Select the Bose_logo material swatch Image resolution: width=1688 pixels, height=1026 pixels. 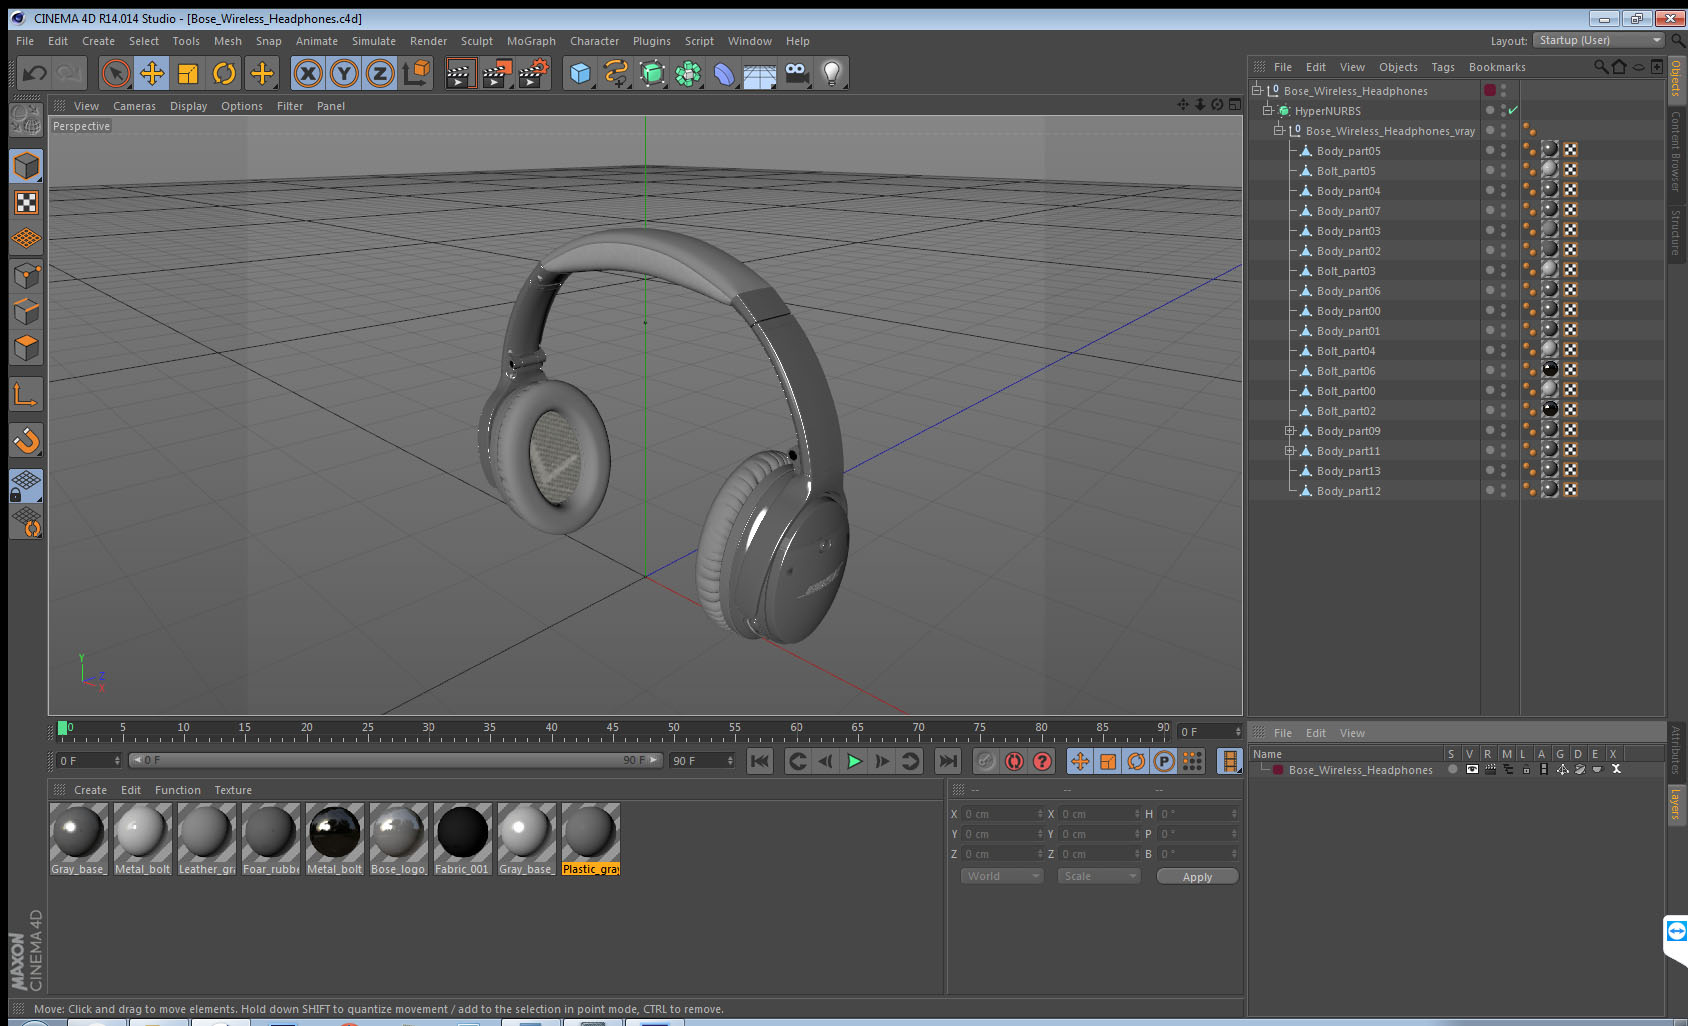[x=398, y=839]
